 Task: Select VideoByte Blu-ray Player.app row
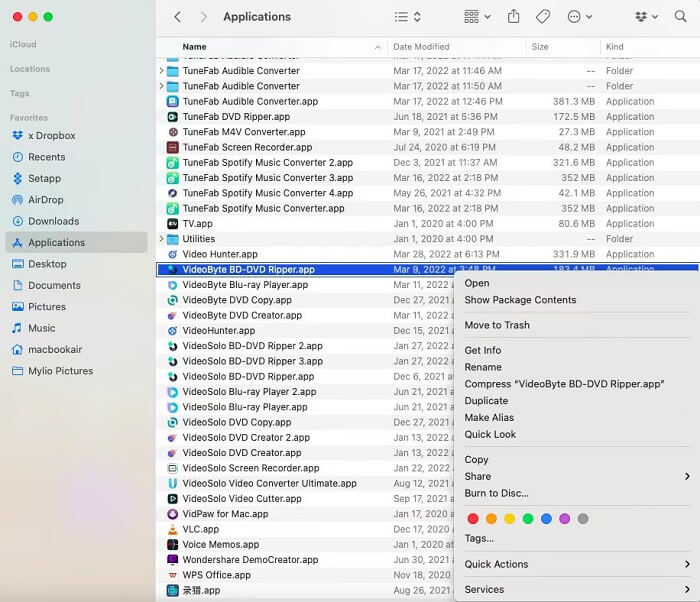pyautogui.click(x=305, y=285)
